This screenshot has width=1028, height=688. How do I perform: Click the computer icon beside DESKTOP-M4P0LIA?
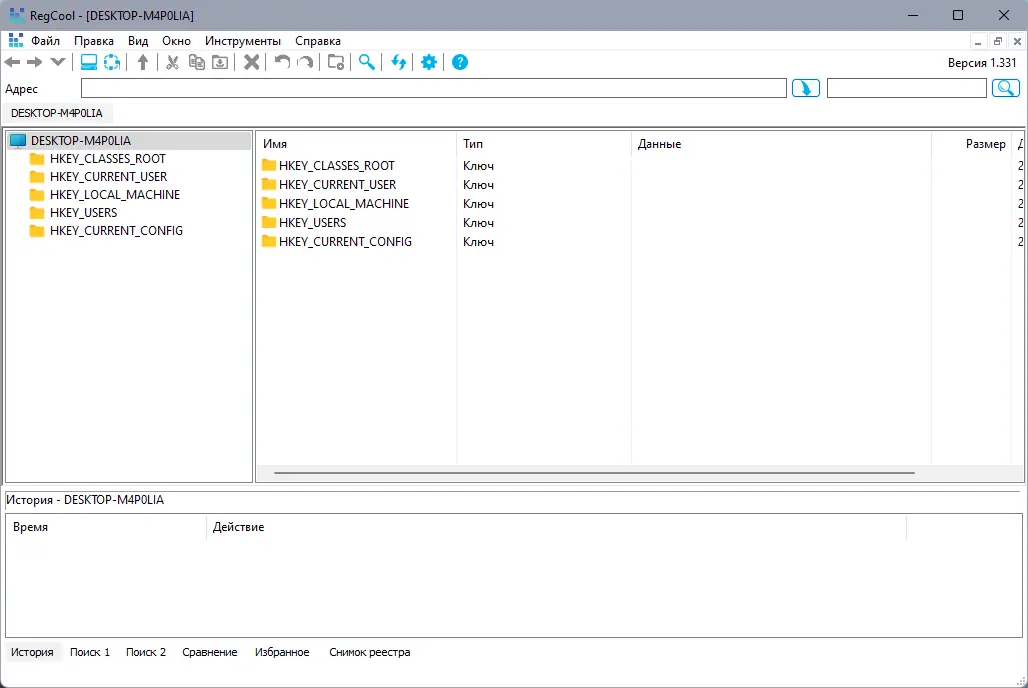18,140
